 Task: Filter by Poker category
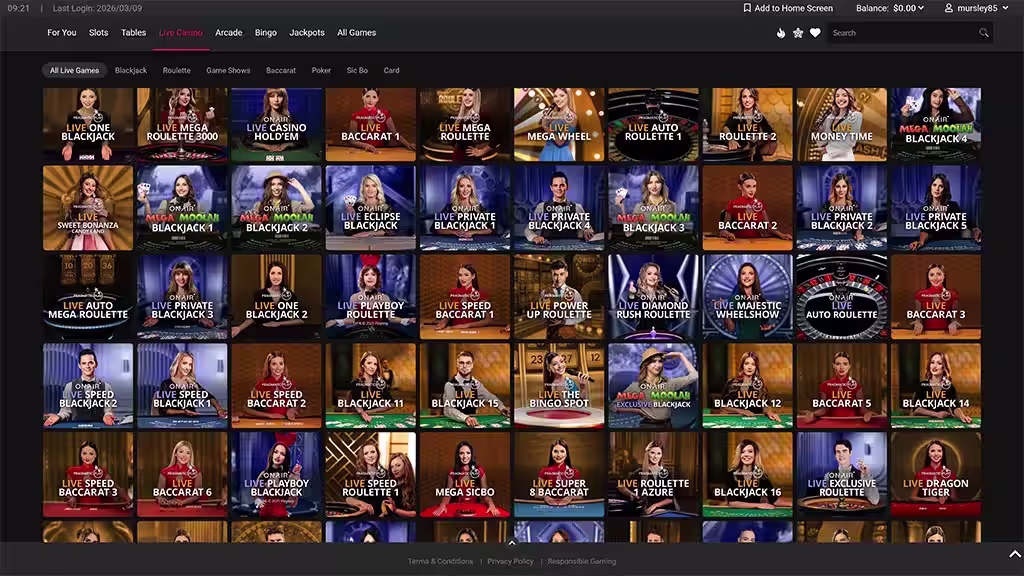click(x=321, y=71)
